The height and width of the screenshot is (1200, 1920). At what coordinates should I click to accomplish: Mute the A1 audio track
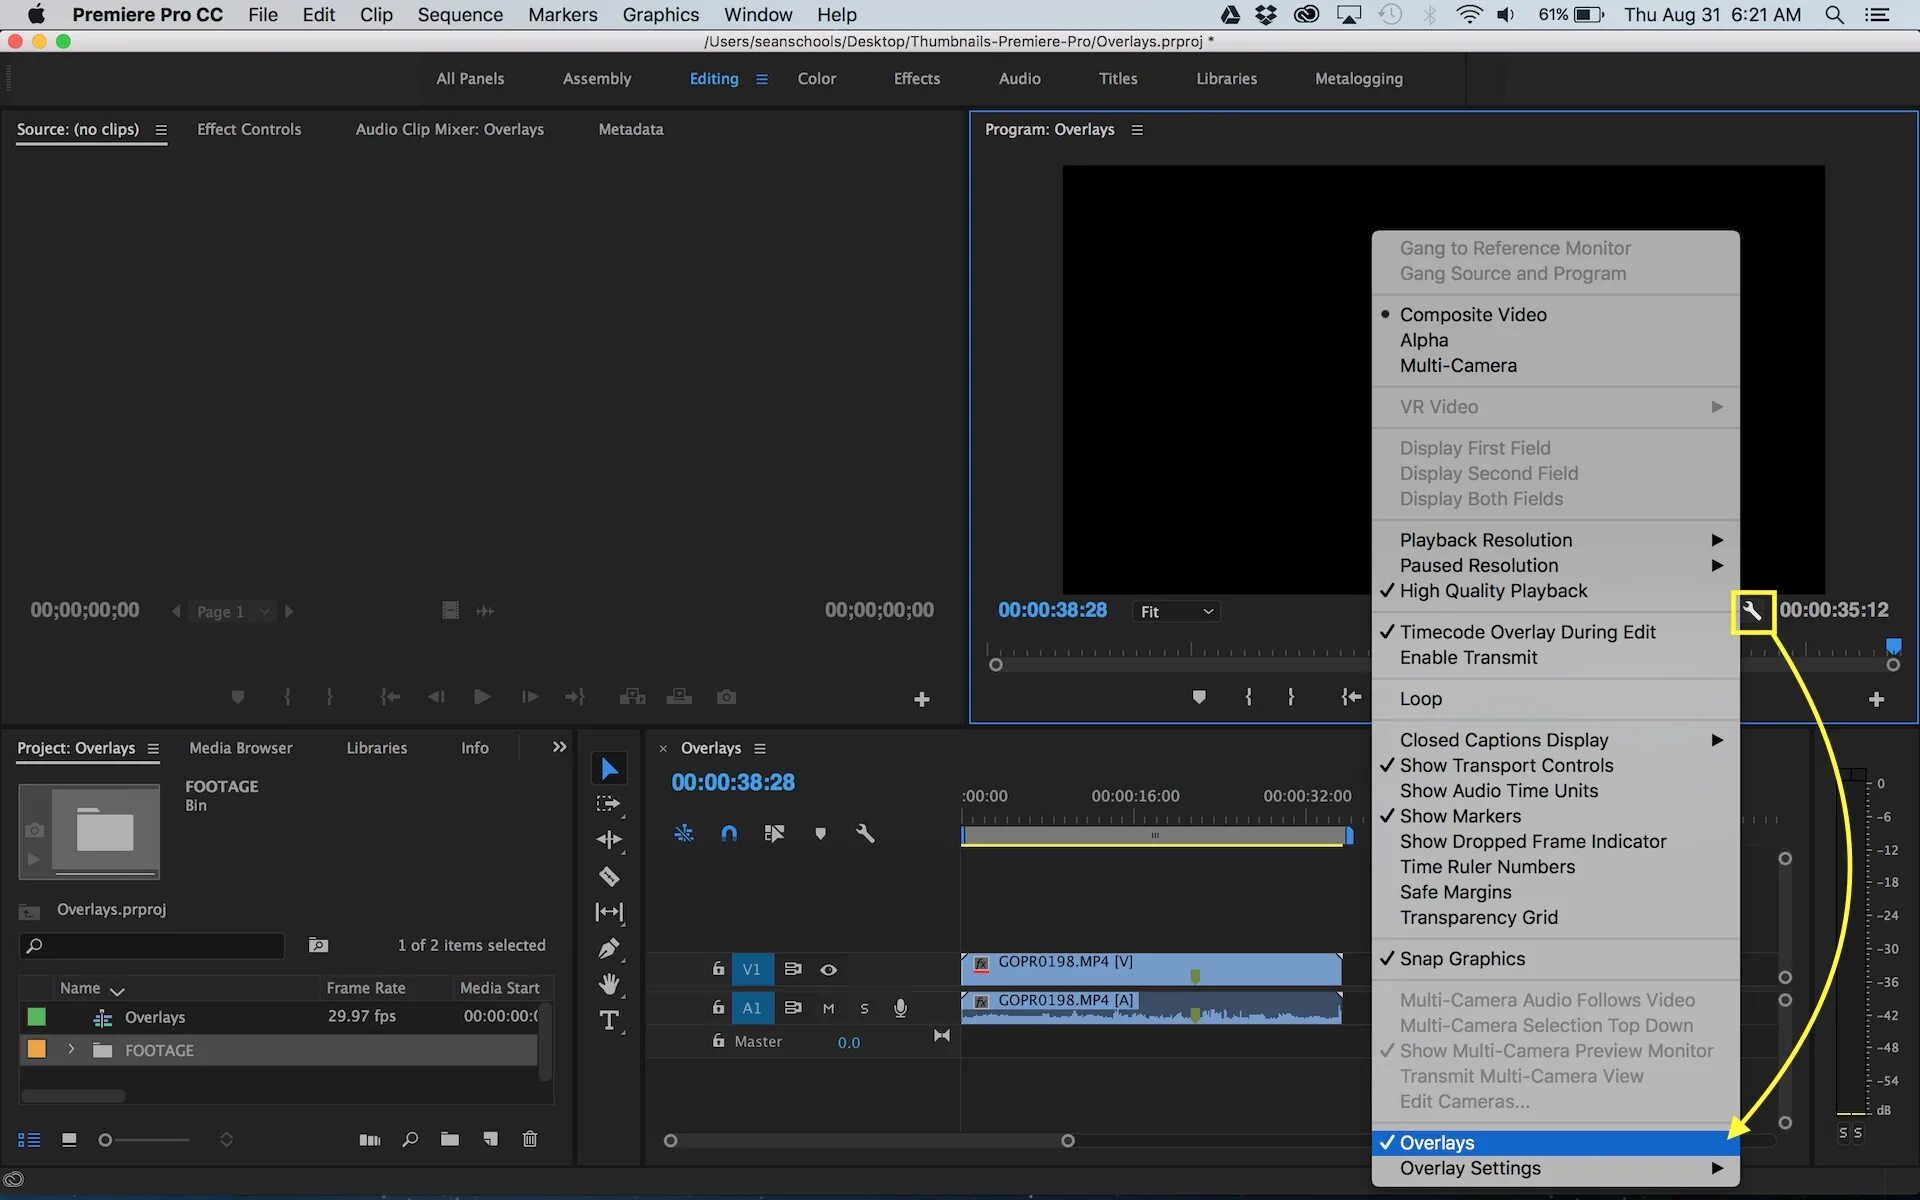pyautogui.click(x=828, y=1008)
